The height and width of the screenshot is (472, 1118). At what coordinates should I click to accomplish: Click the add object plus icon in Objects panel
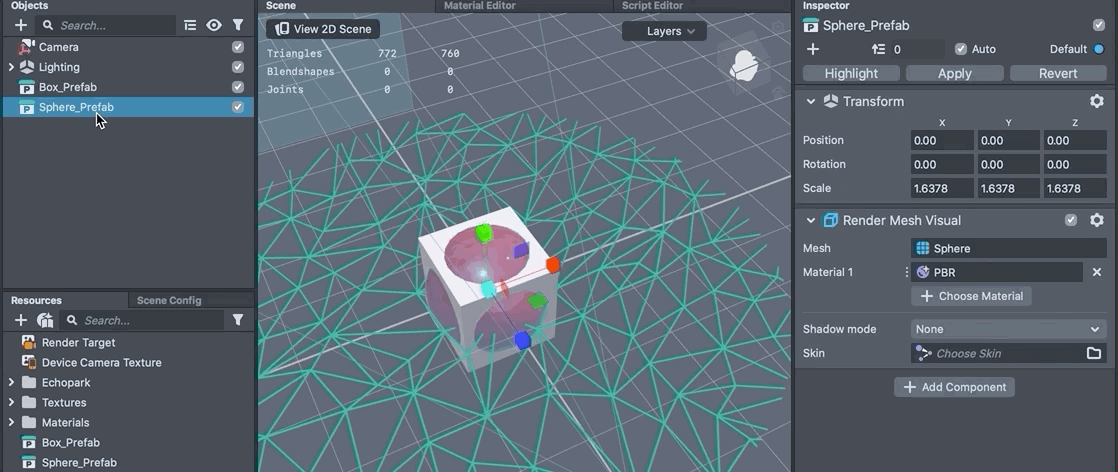coord(21,25)
